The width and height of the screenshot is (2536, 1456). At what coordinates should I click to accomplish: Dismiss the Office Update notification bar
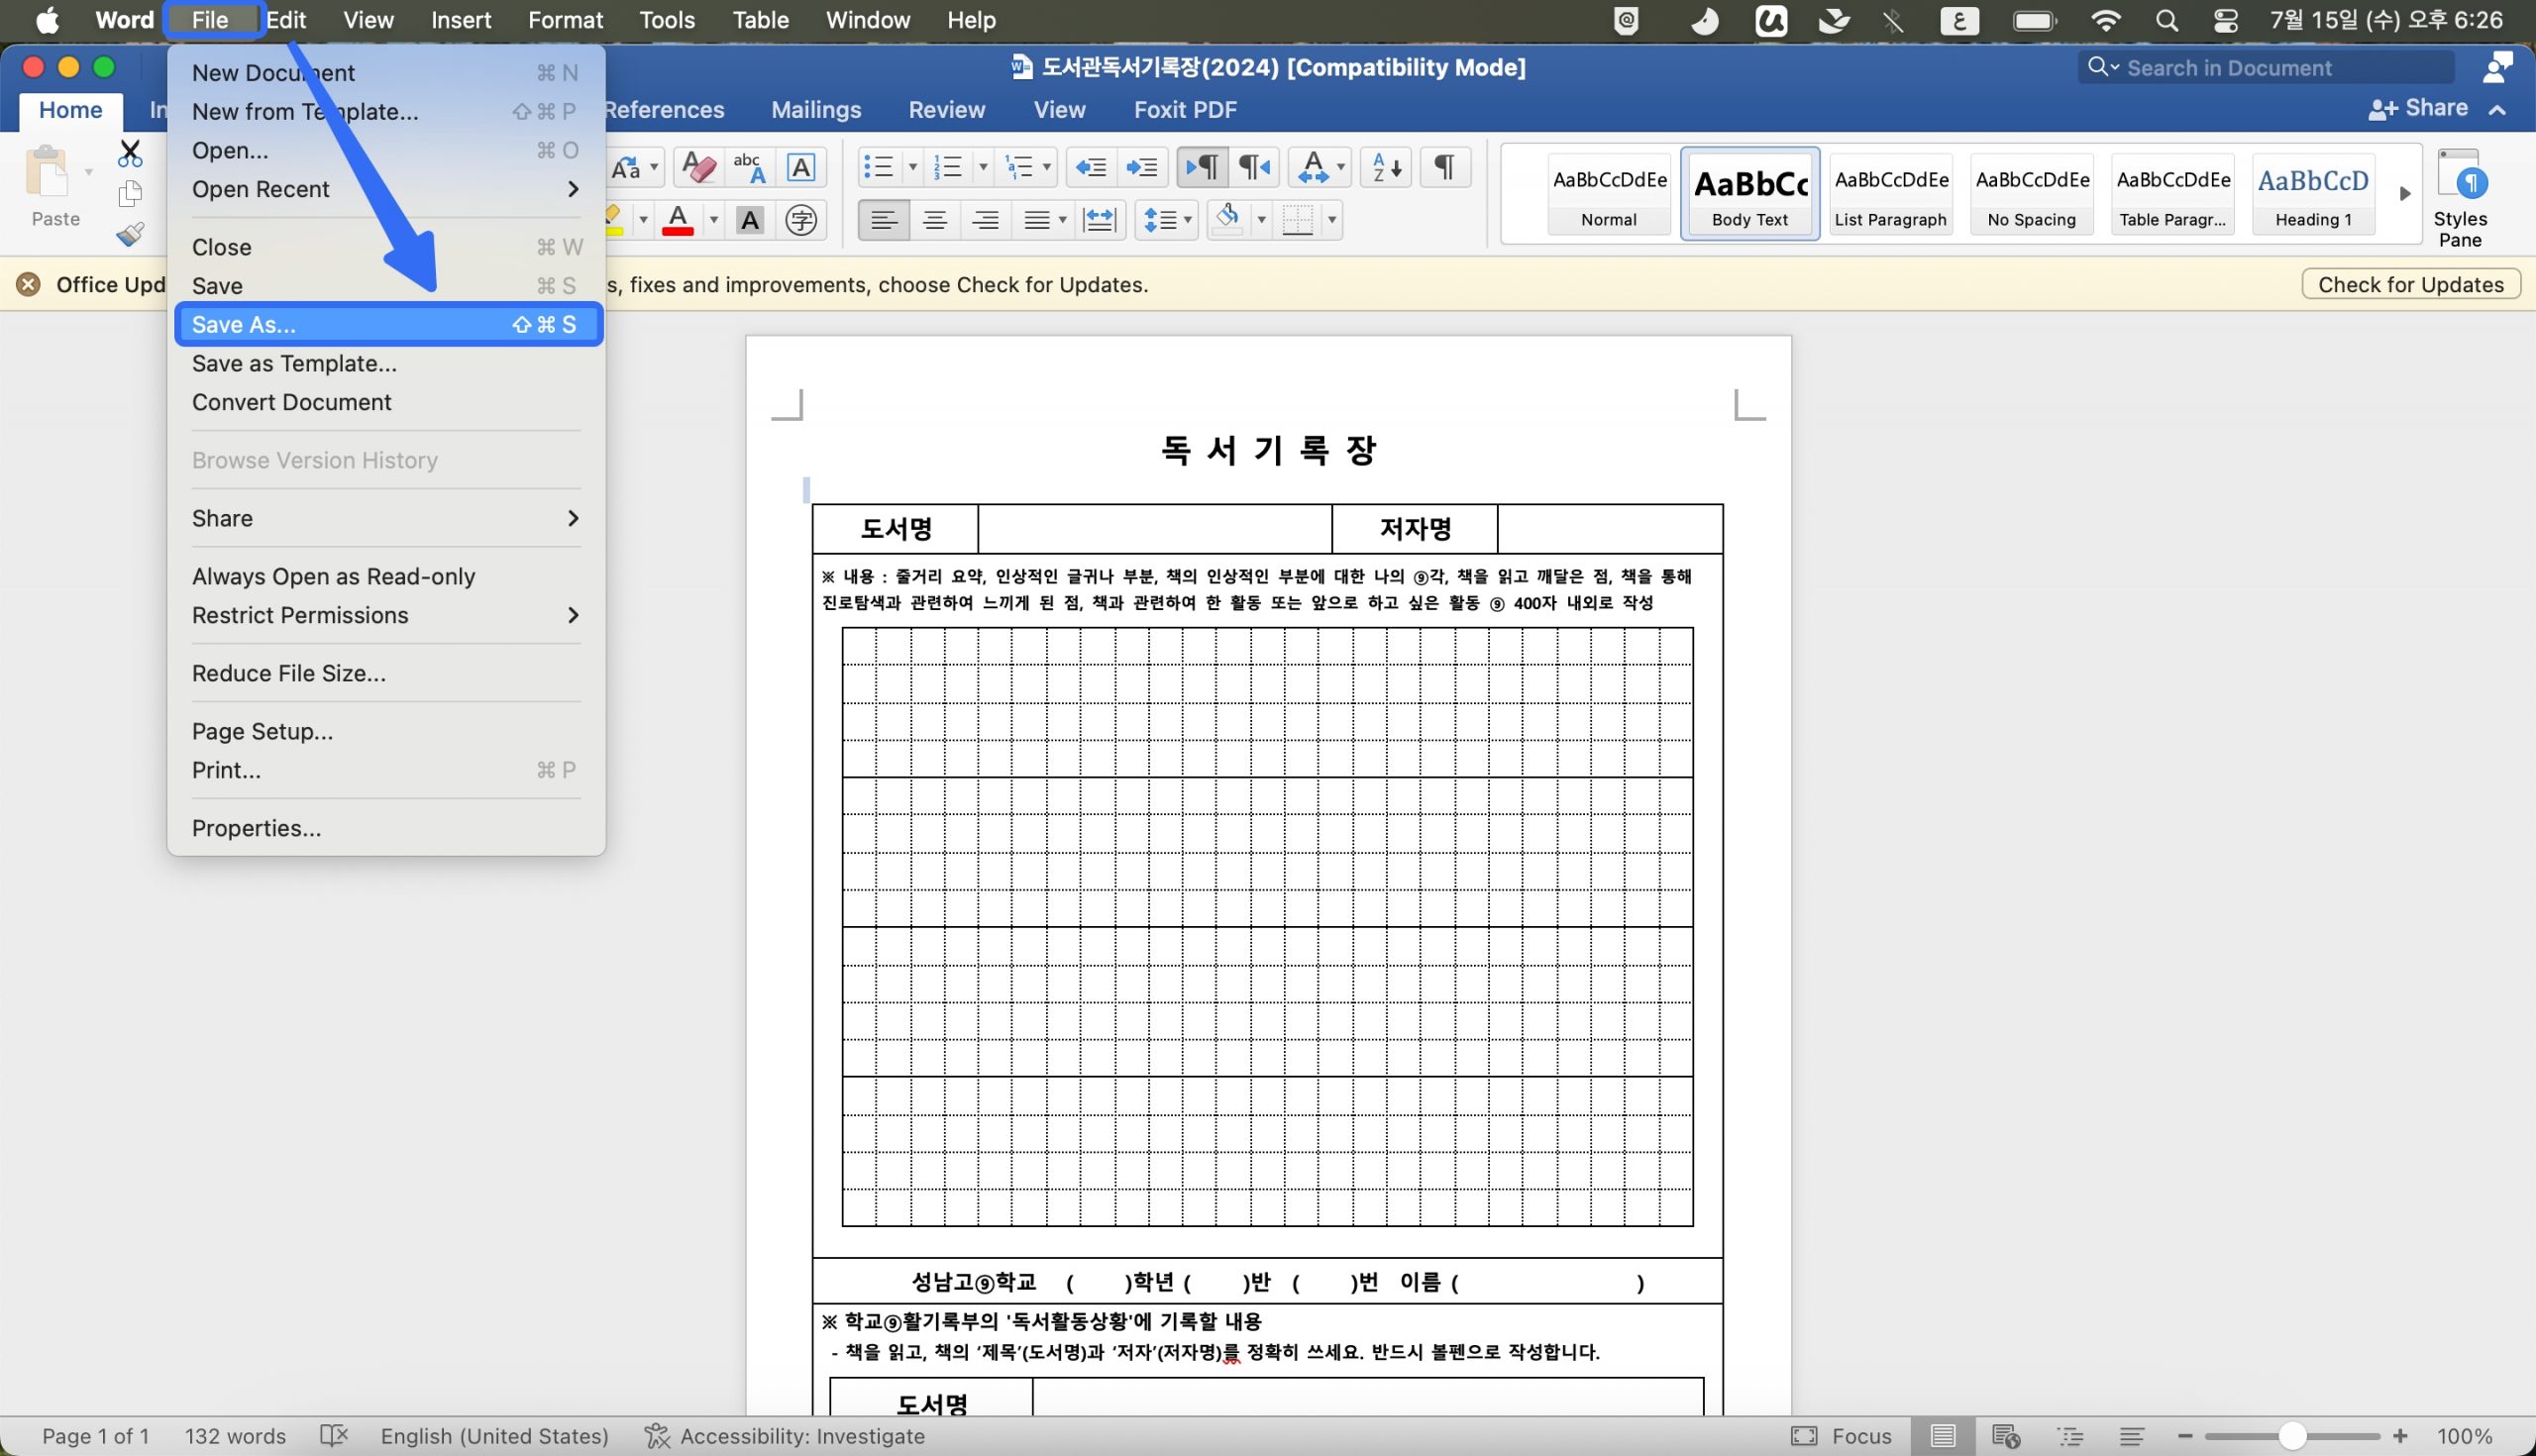[28, 285]
